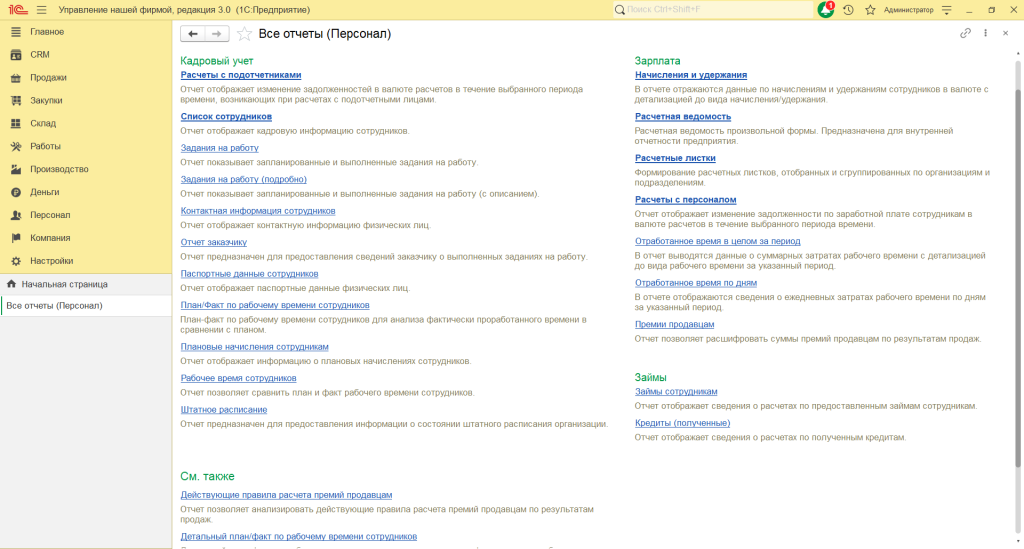The height and width of the screenshot is (549, 1024).
Task: Click the 1C logo icon
Action: tap(17, 10)
